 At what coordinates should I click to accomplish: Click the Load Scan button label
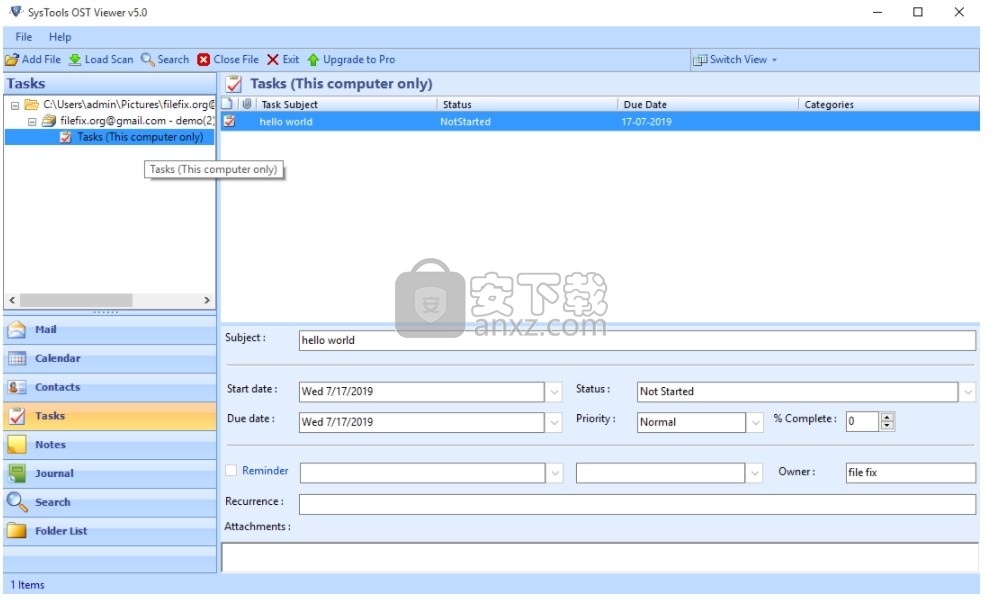[109, 60]
